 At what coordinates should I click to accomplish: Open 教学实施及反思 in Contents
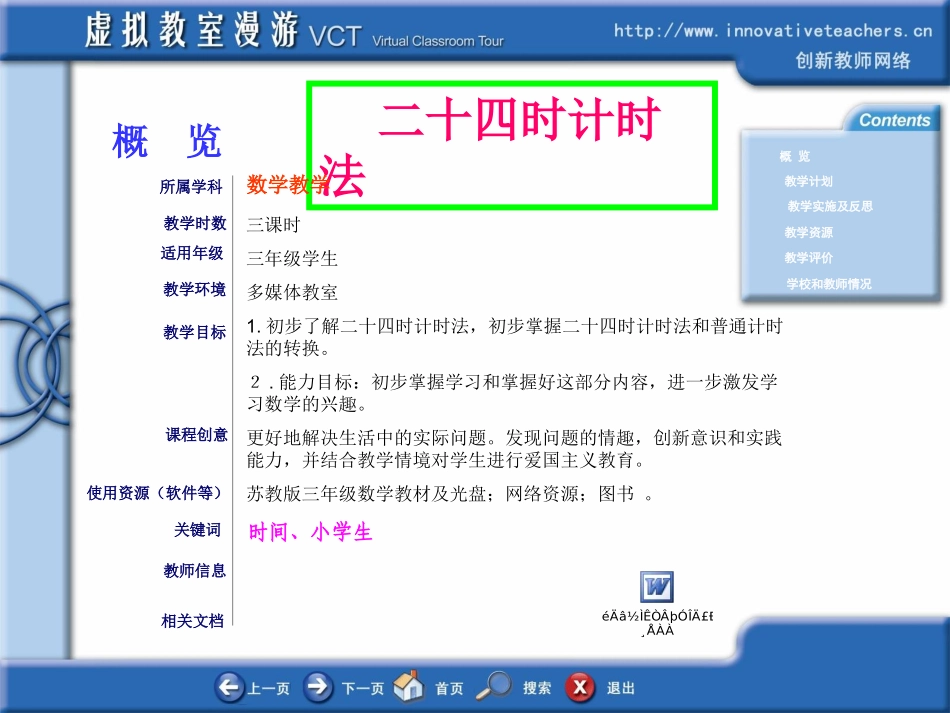[830, 207]
